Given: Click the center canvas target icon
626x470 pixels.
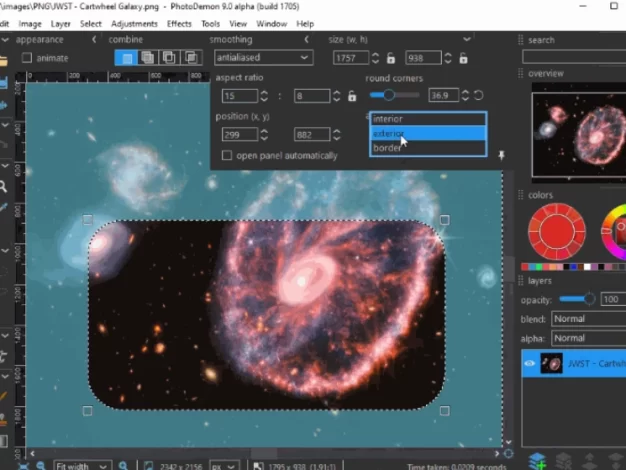Looking at the screenshot, I should (x=508, y=454).
